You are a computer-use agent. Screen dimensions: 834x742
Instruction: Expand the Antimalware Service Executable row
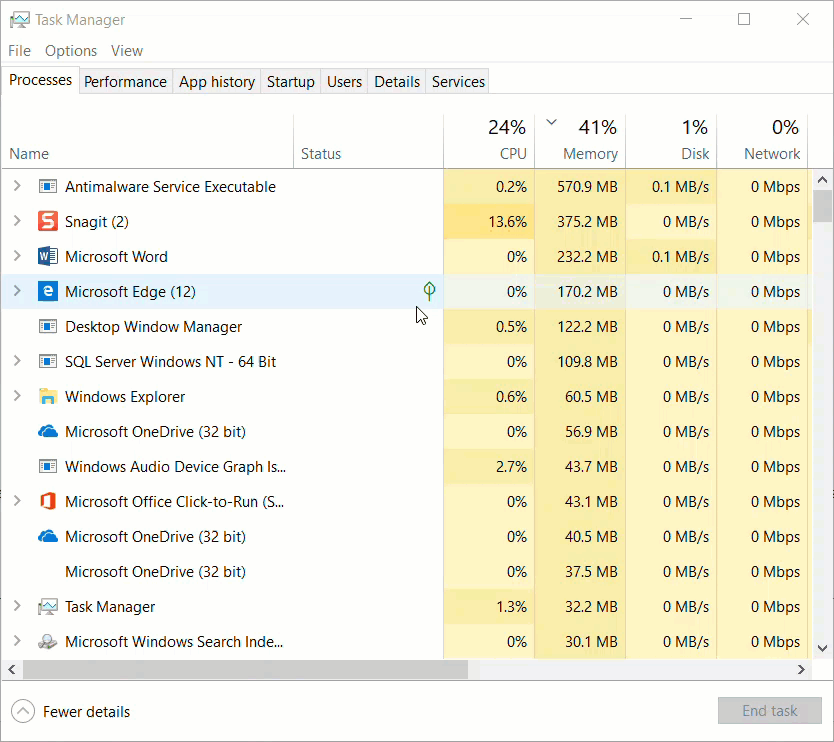point(17,186)
